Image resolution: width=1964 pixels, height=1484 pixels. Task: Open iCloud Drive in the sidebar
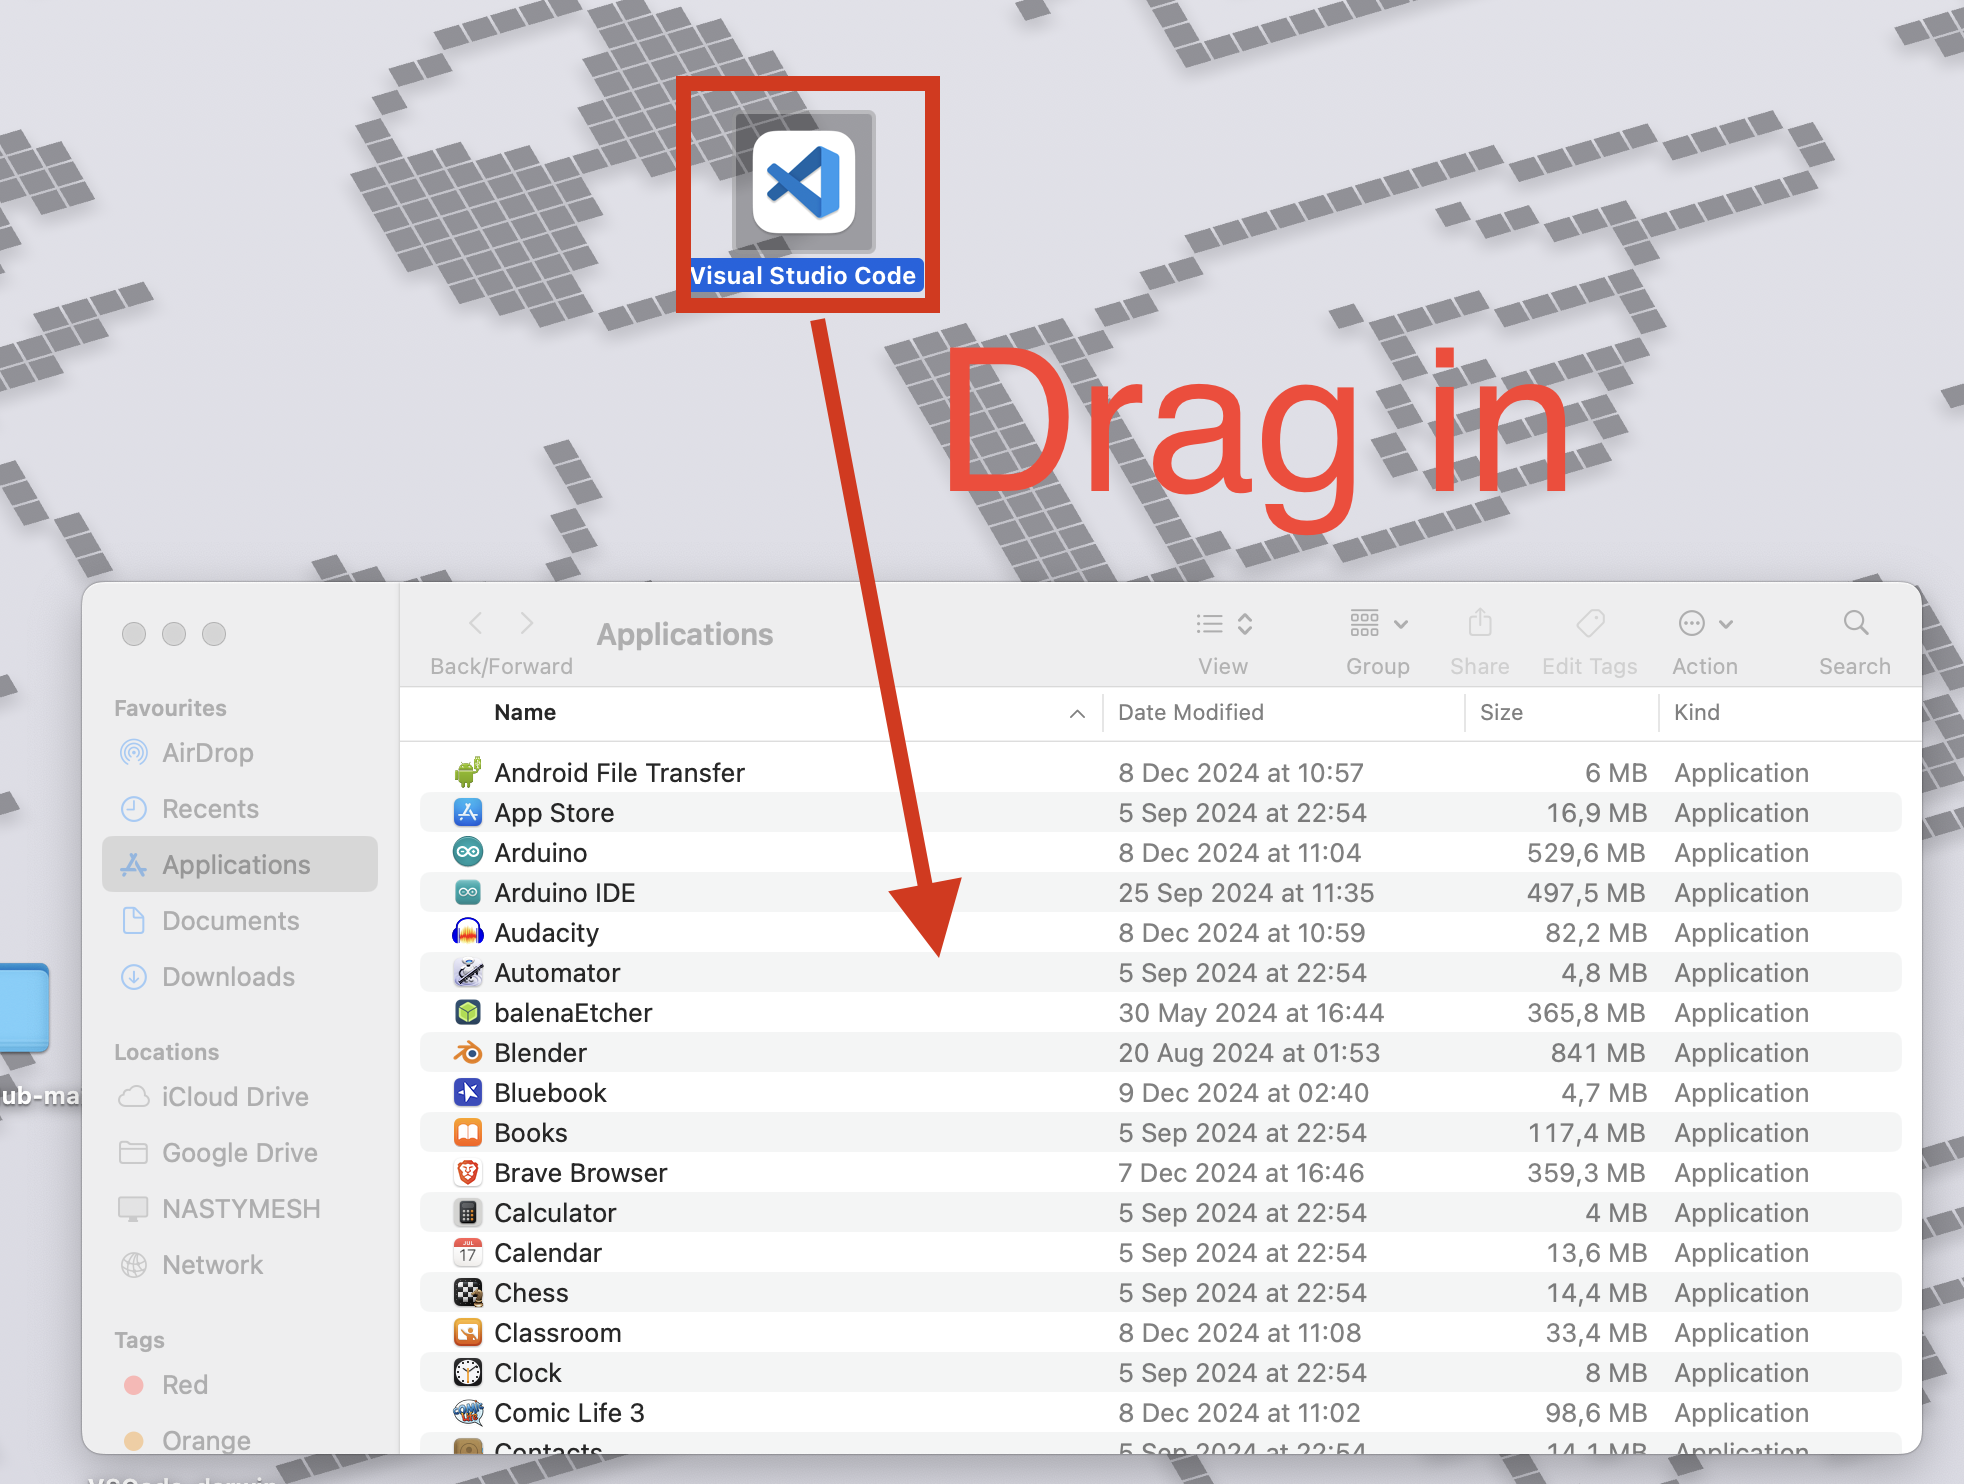coord(240,1096)
